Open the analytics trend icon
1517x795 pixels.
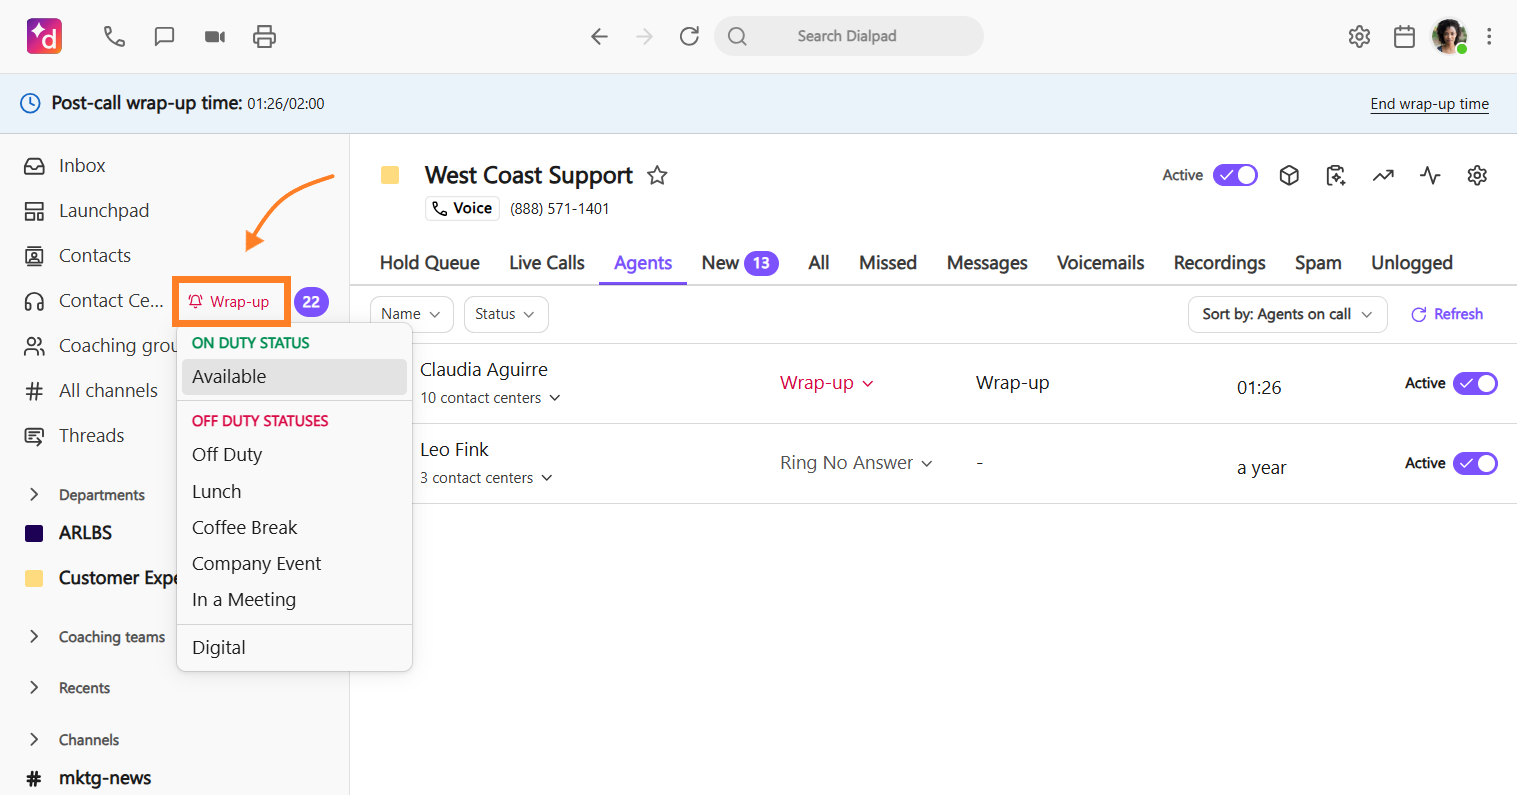click(x=1383, y=176)
